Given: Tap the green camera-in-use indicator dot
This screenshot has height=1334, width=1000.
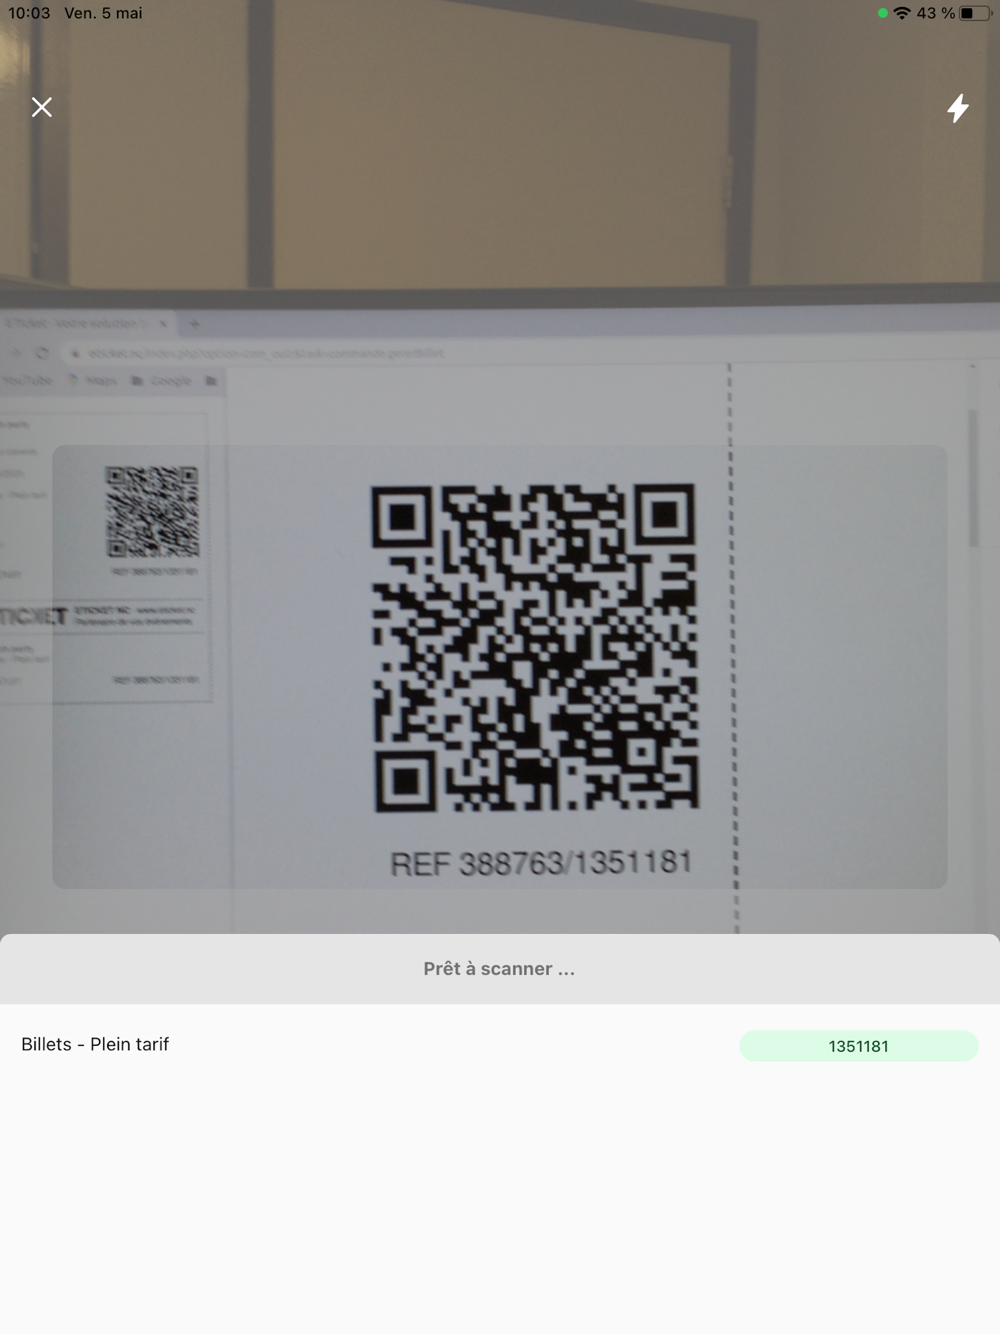Looking at the screenshot, I should [x=882, y=13].
